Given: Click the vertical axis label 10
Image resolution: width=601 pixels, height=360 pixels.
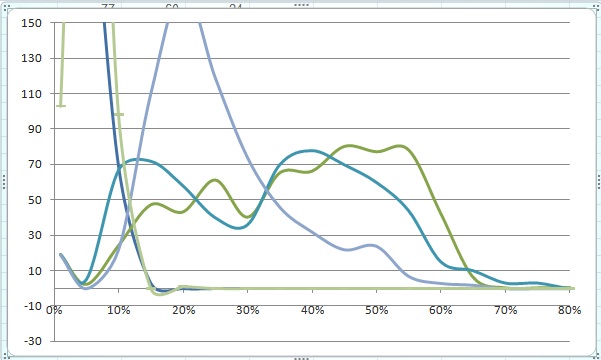Looking at the screenshot, I should pyautogui.click(x=34, y=271).
